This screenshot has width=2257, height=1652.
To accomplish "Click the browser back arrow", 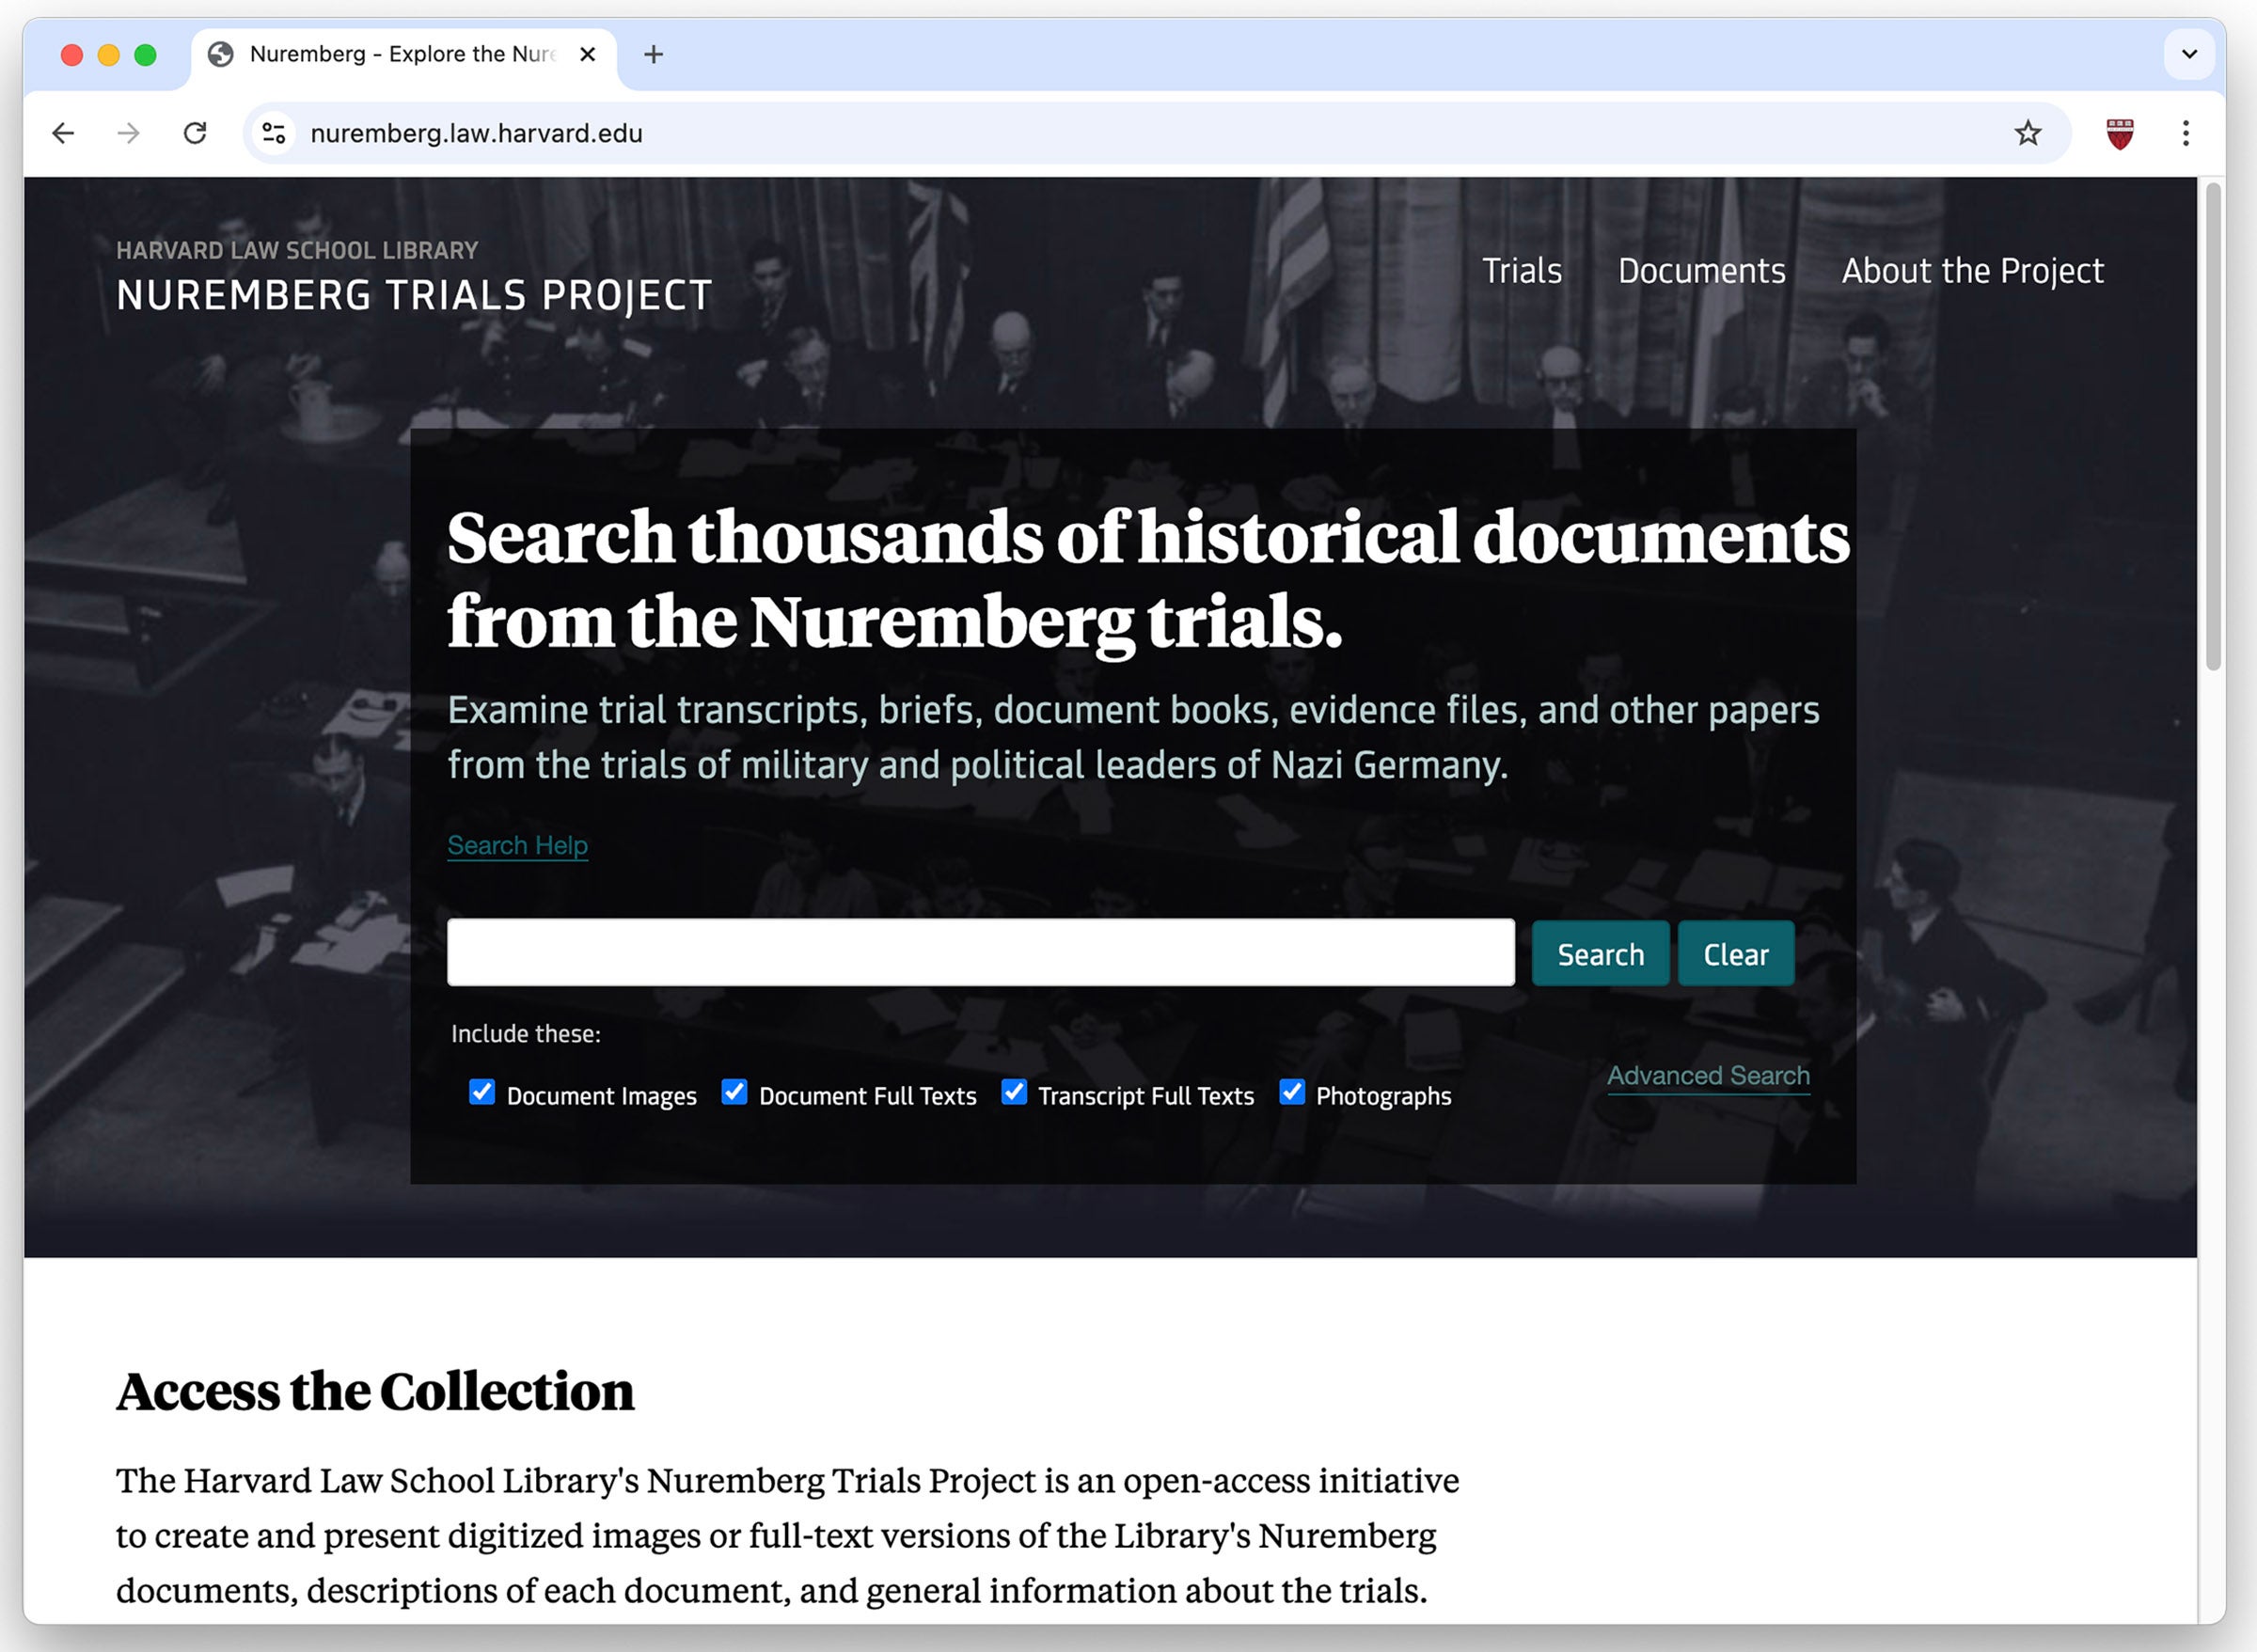I will pos(63,132).
